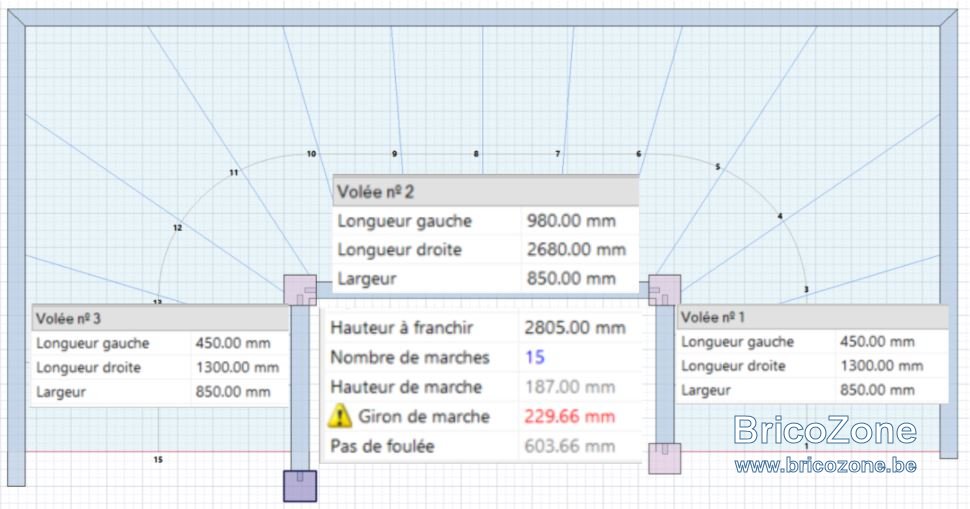This screenshot has height=509, width=970.
Task: Open the www.bricozone.be link
Action: point(825,465)
